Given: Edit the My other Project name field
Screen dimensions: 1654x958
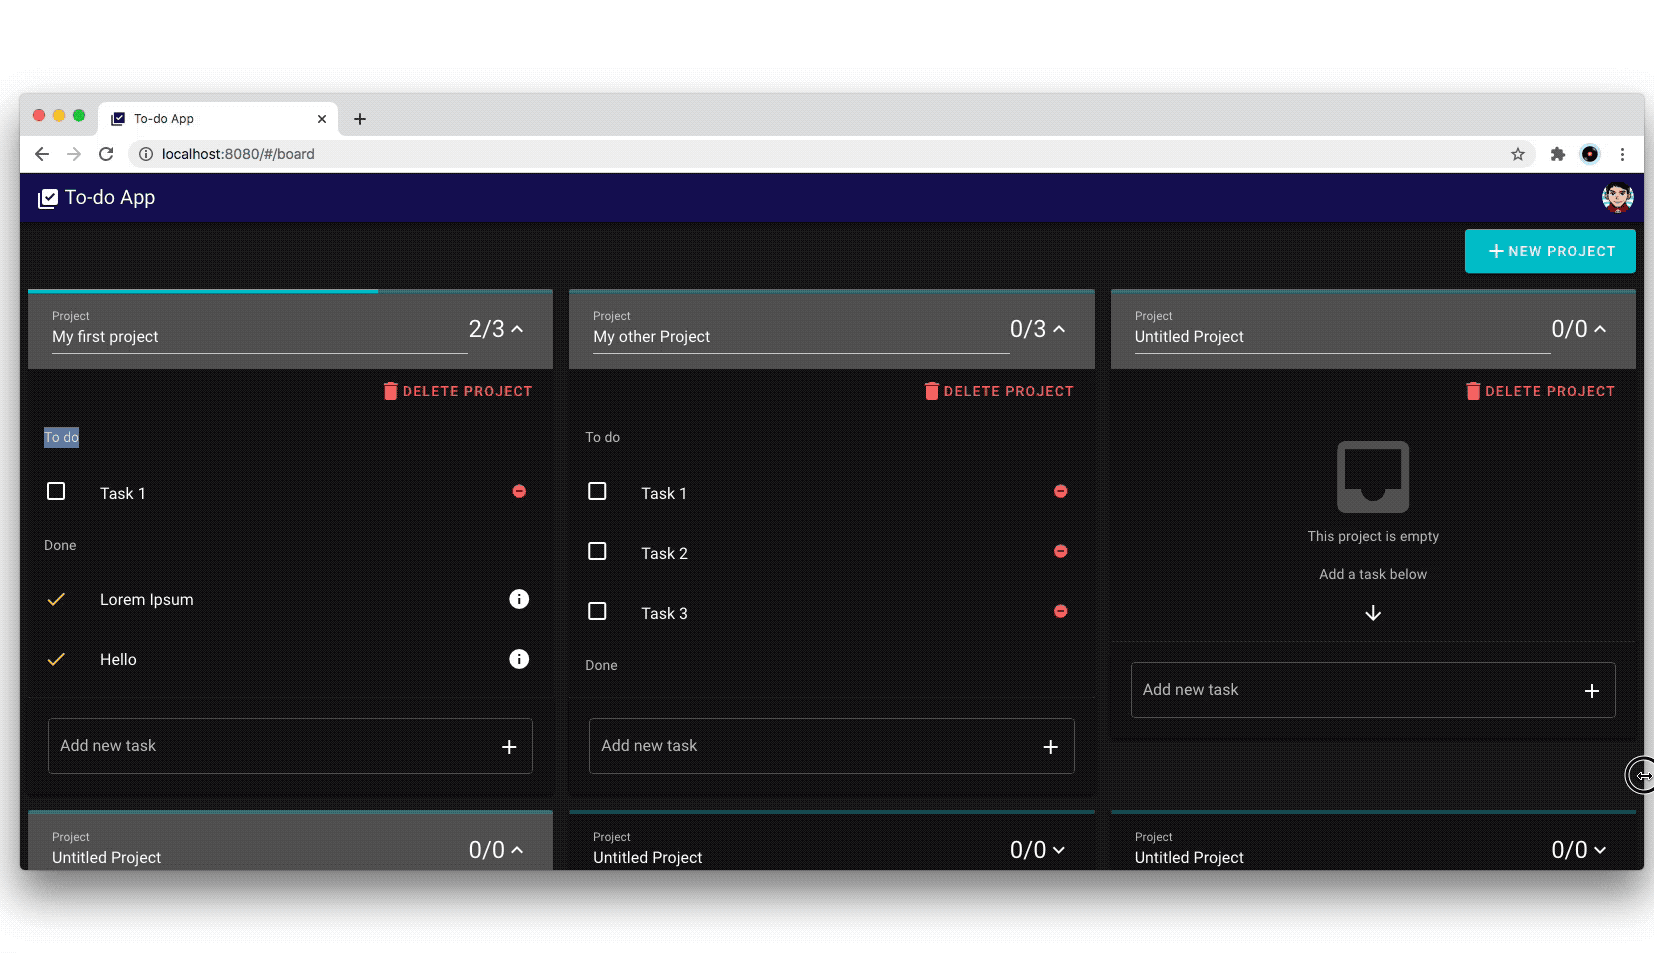Looking at the screenshot, I should point(801,337).
